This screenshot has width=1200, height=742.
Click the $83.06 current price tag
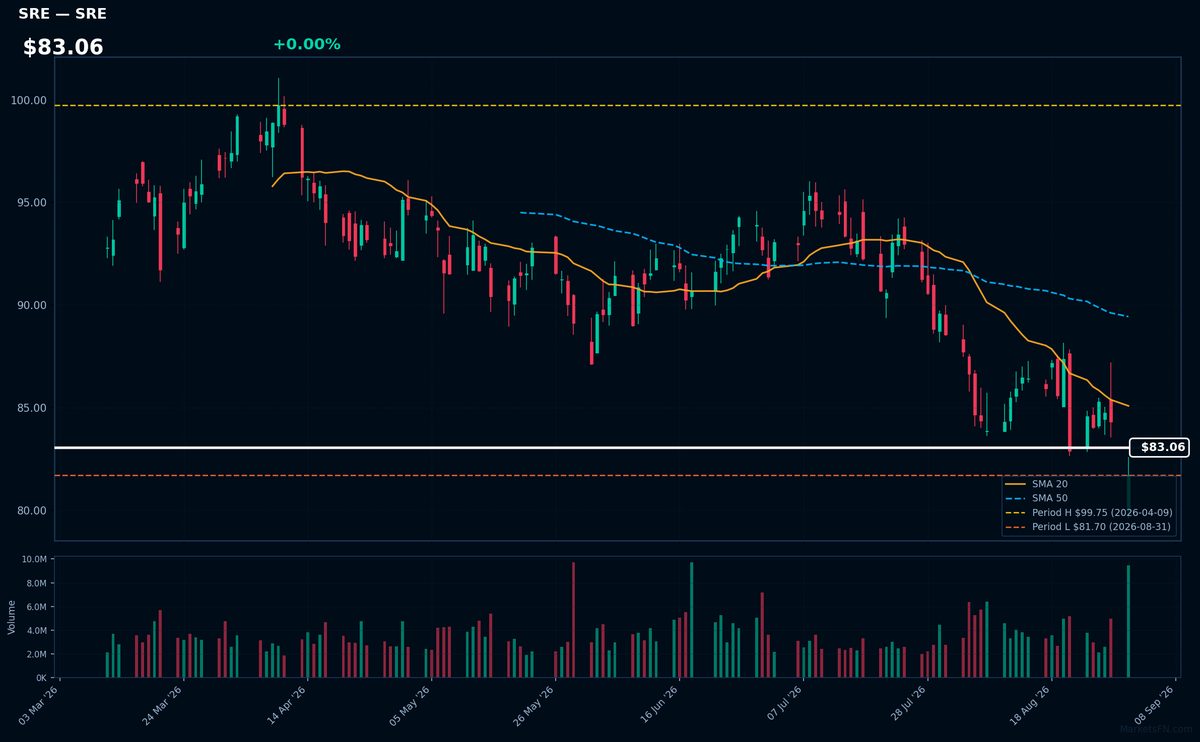tap(1159, 447)
